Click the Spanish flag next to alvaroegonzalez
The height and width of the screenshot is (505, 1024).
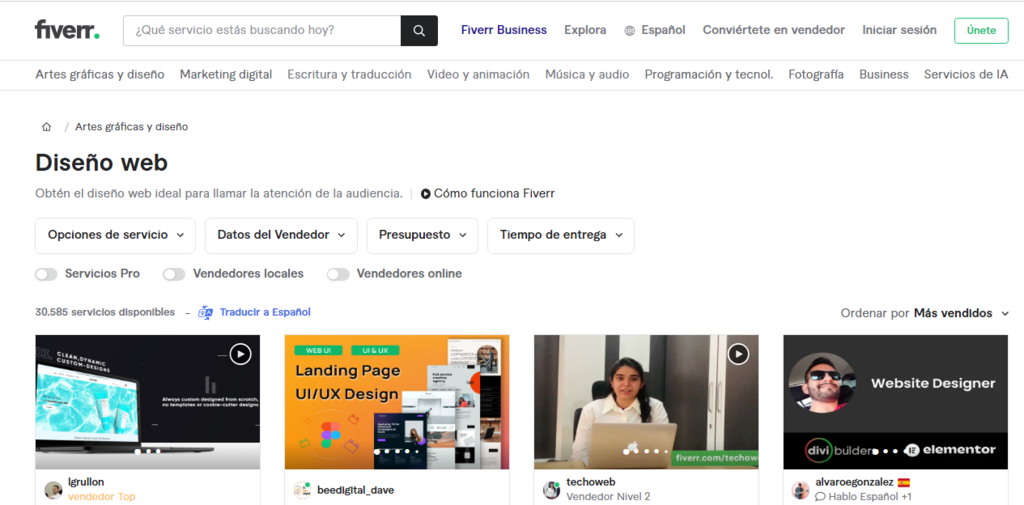(x=904, y=483)
